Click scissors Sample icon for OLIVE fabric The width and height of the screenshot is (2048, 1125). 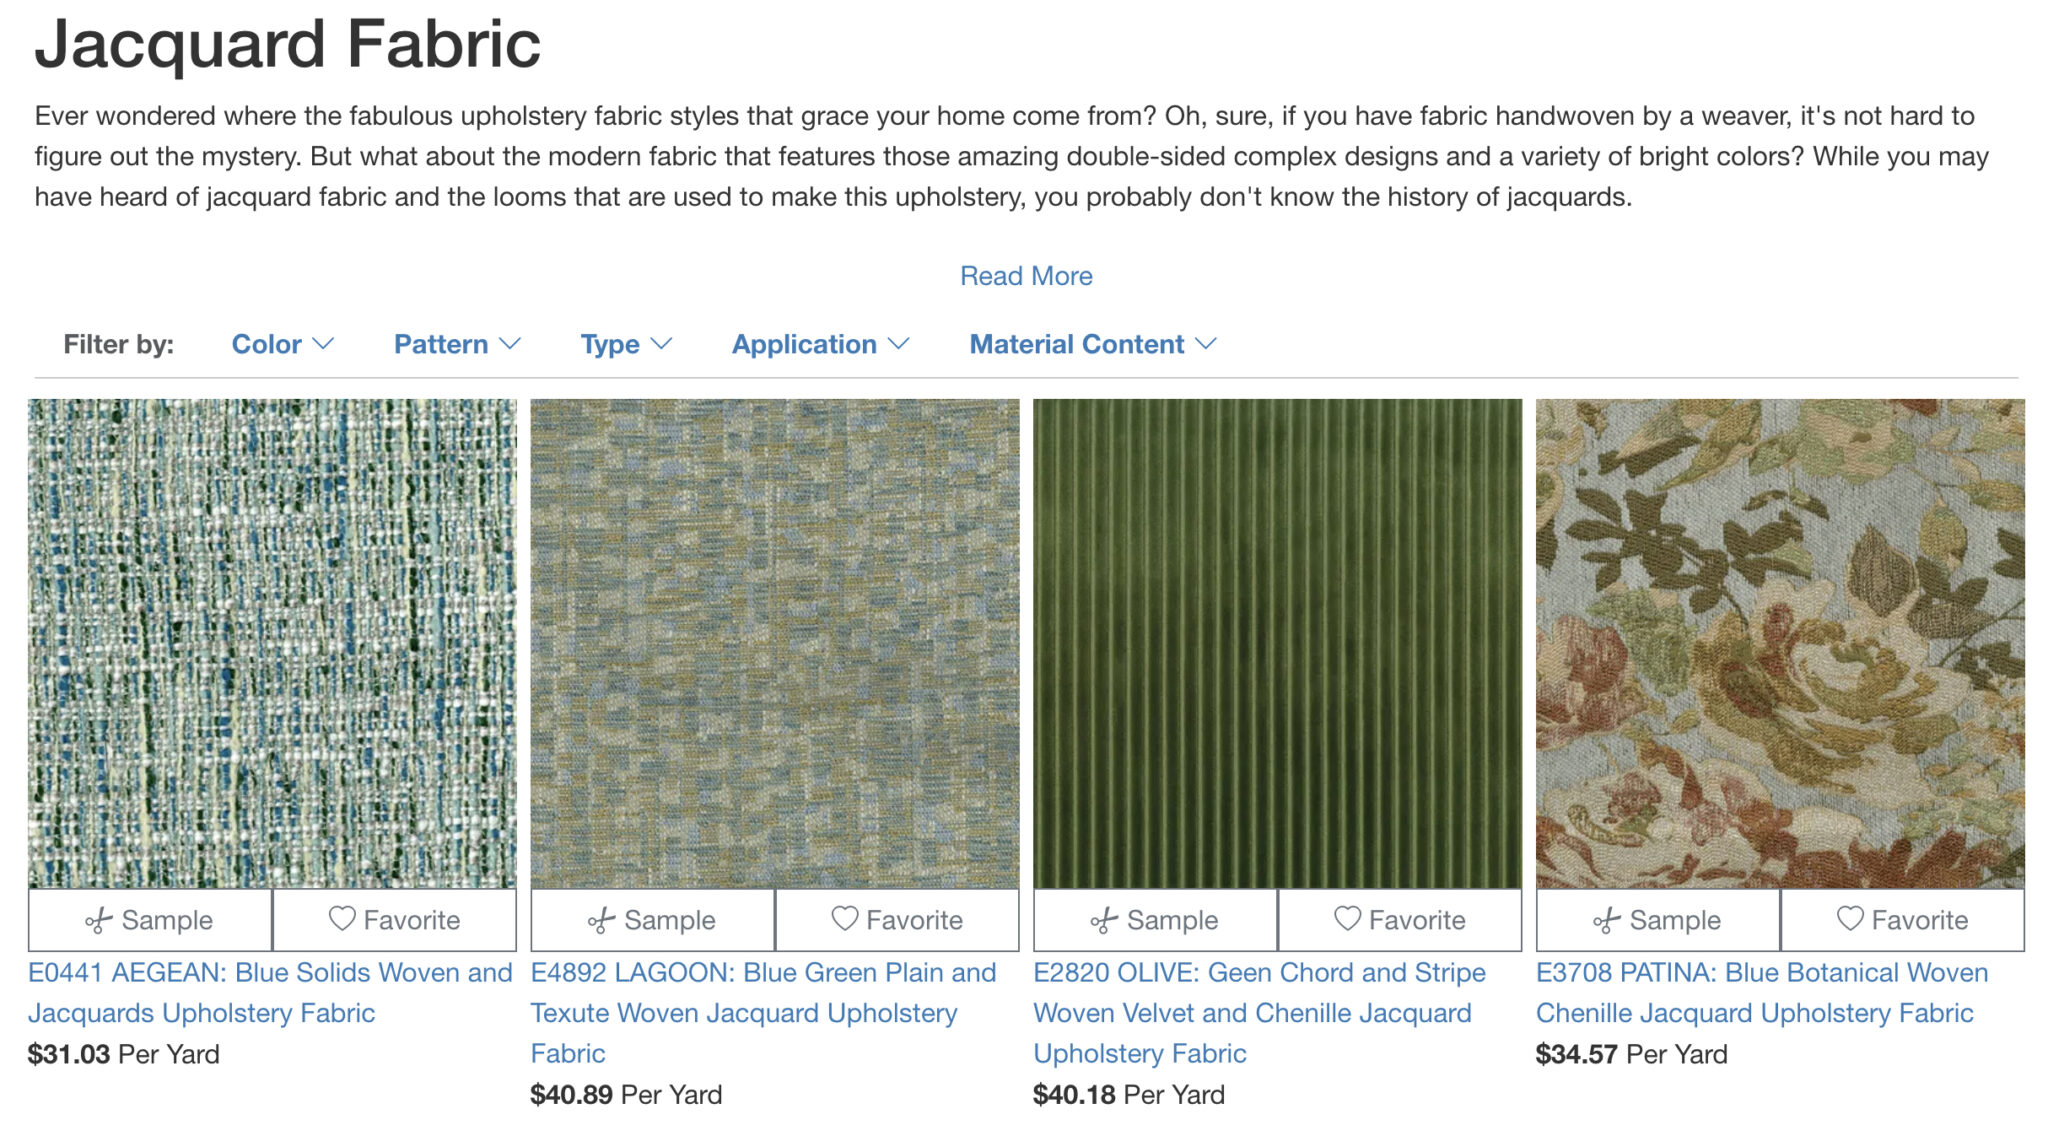[x=1104, y=921]
